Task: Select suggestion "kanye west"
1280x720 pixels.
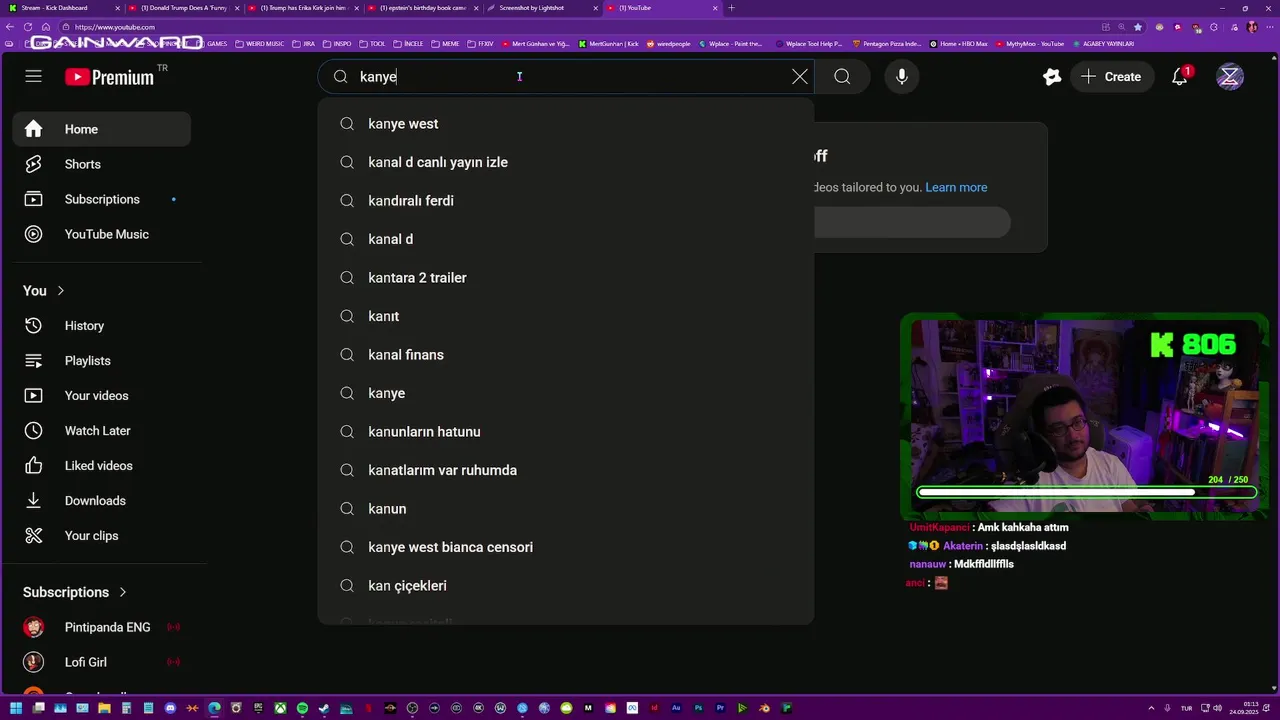Action: coord(566,124)
